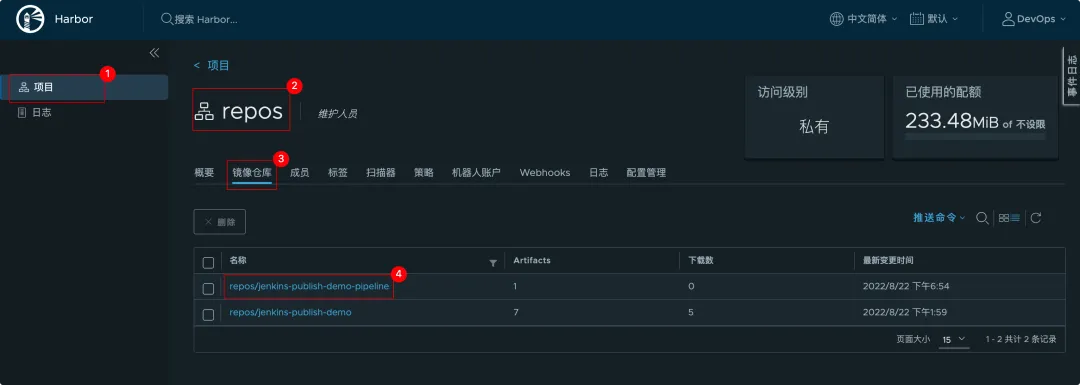Open the 策略 tab

pos(424,173)
